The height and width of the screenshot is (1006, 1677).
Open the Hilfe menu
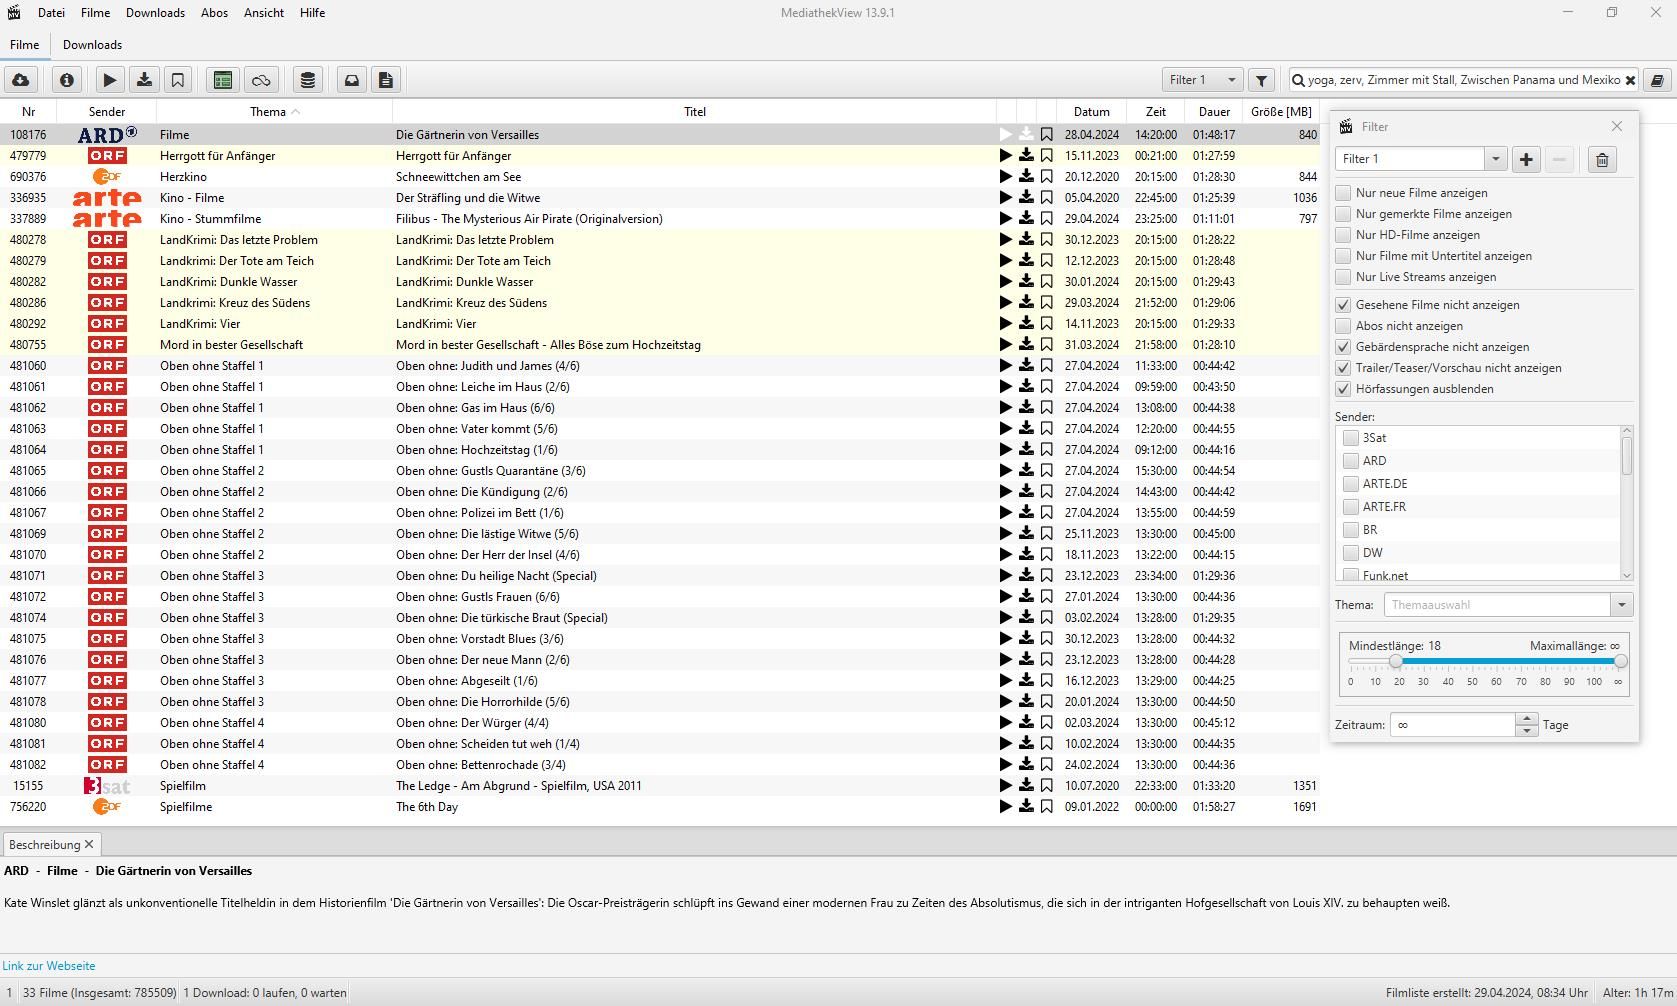312,13
